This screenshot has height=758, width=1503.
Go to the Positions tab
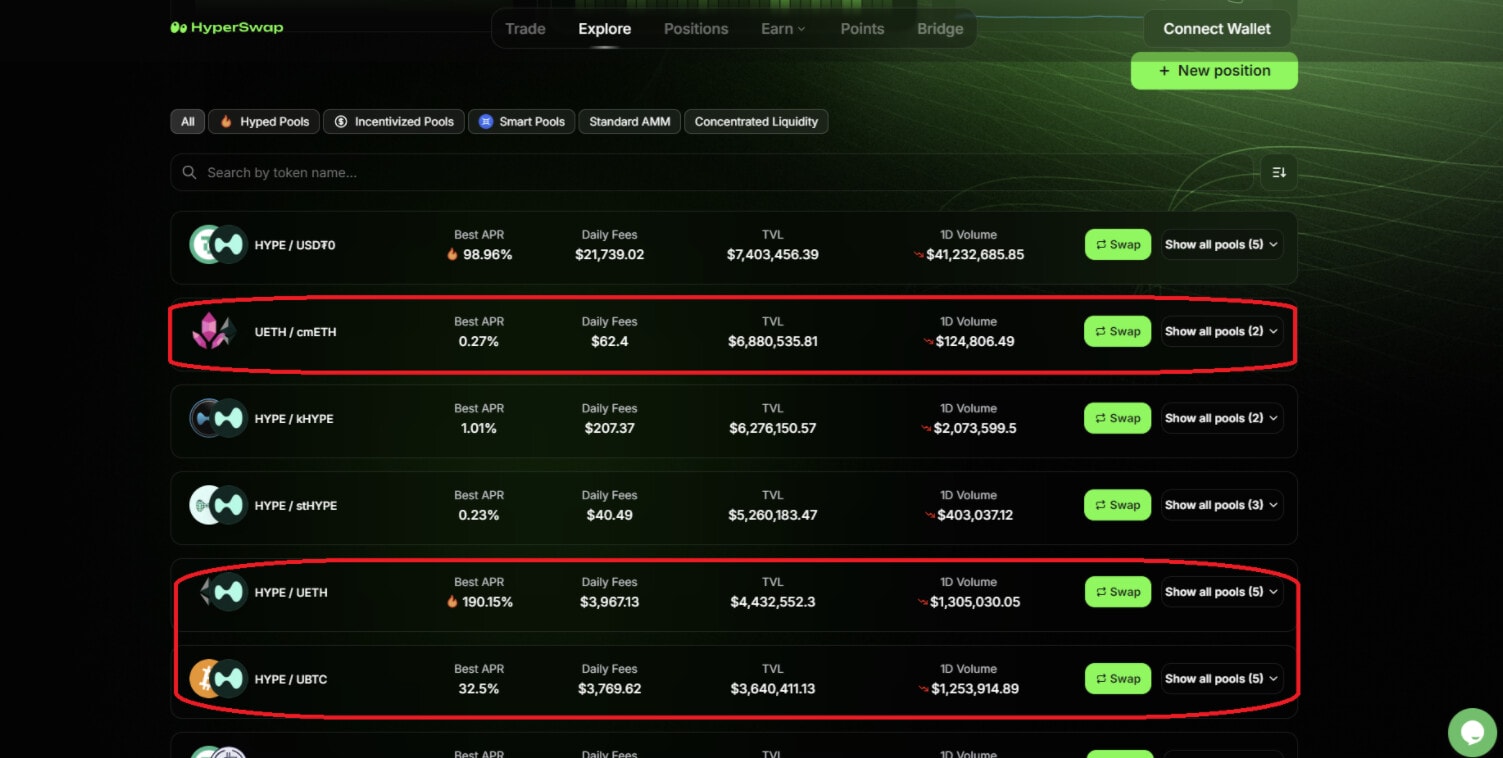coord(696,29)
